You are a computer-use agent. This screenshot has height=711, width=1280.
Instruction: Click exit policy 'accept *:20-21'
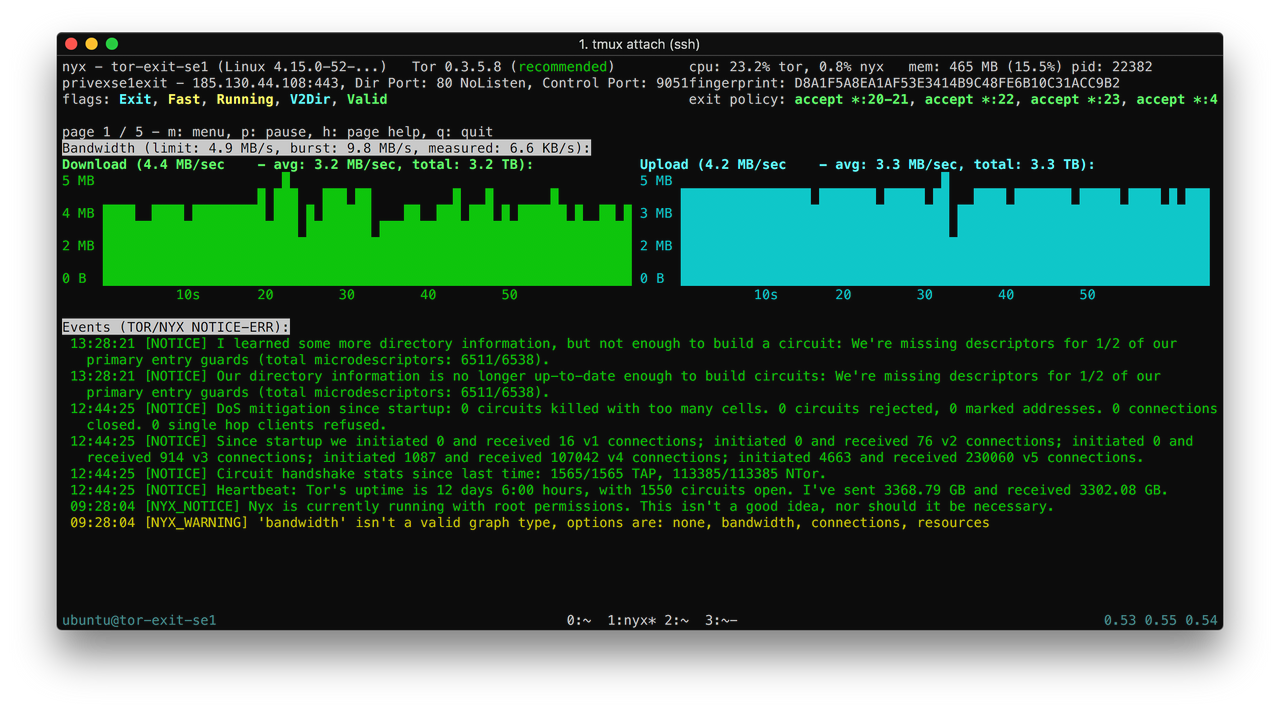851,99
